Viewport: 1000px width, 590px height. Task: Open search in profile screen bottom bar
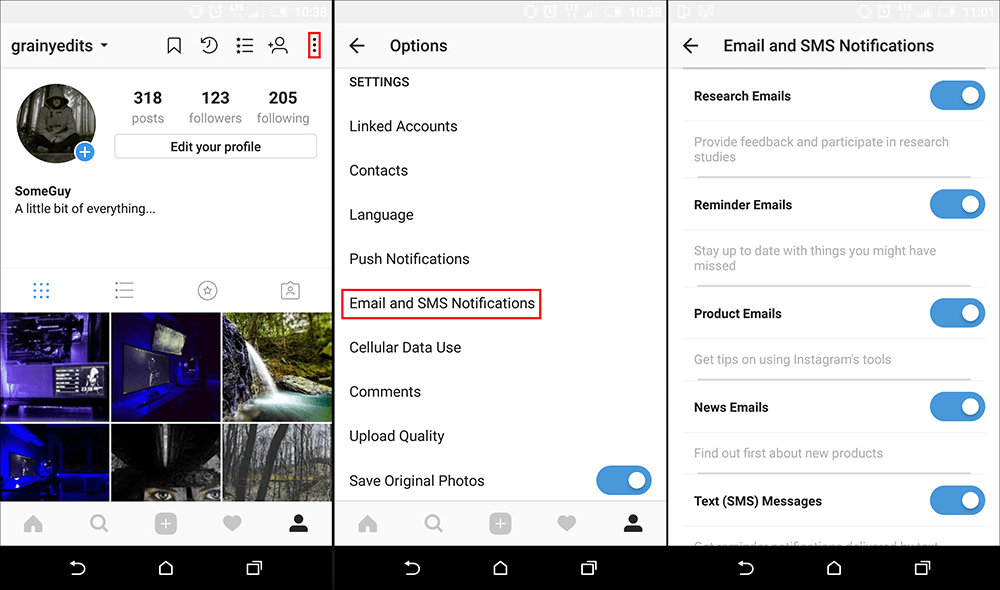pyautogui.click(x=99, y=524)
